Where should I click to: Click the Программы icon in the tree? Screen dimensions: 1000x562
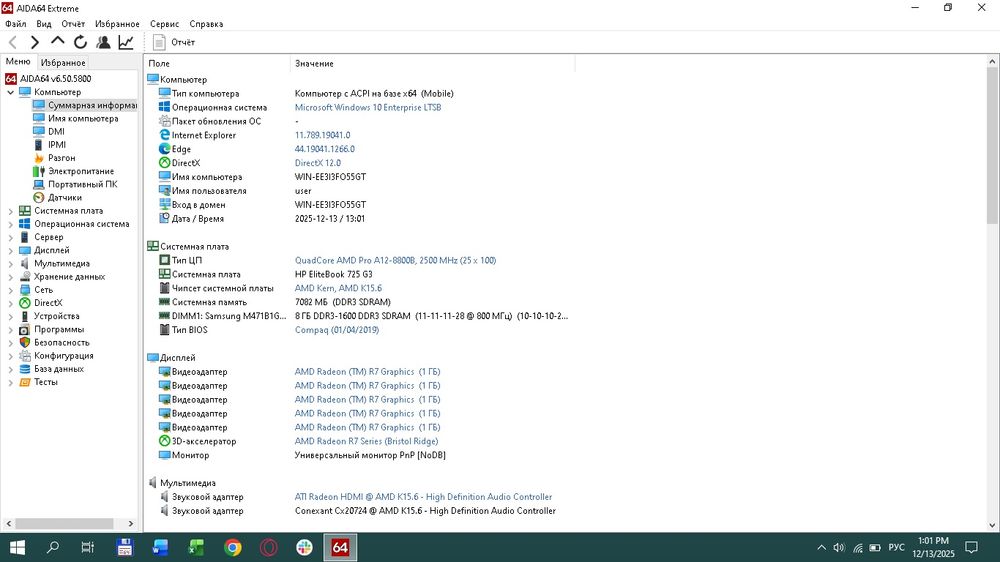[25, 330]
